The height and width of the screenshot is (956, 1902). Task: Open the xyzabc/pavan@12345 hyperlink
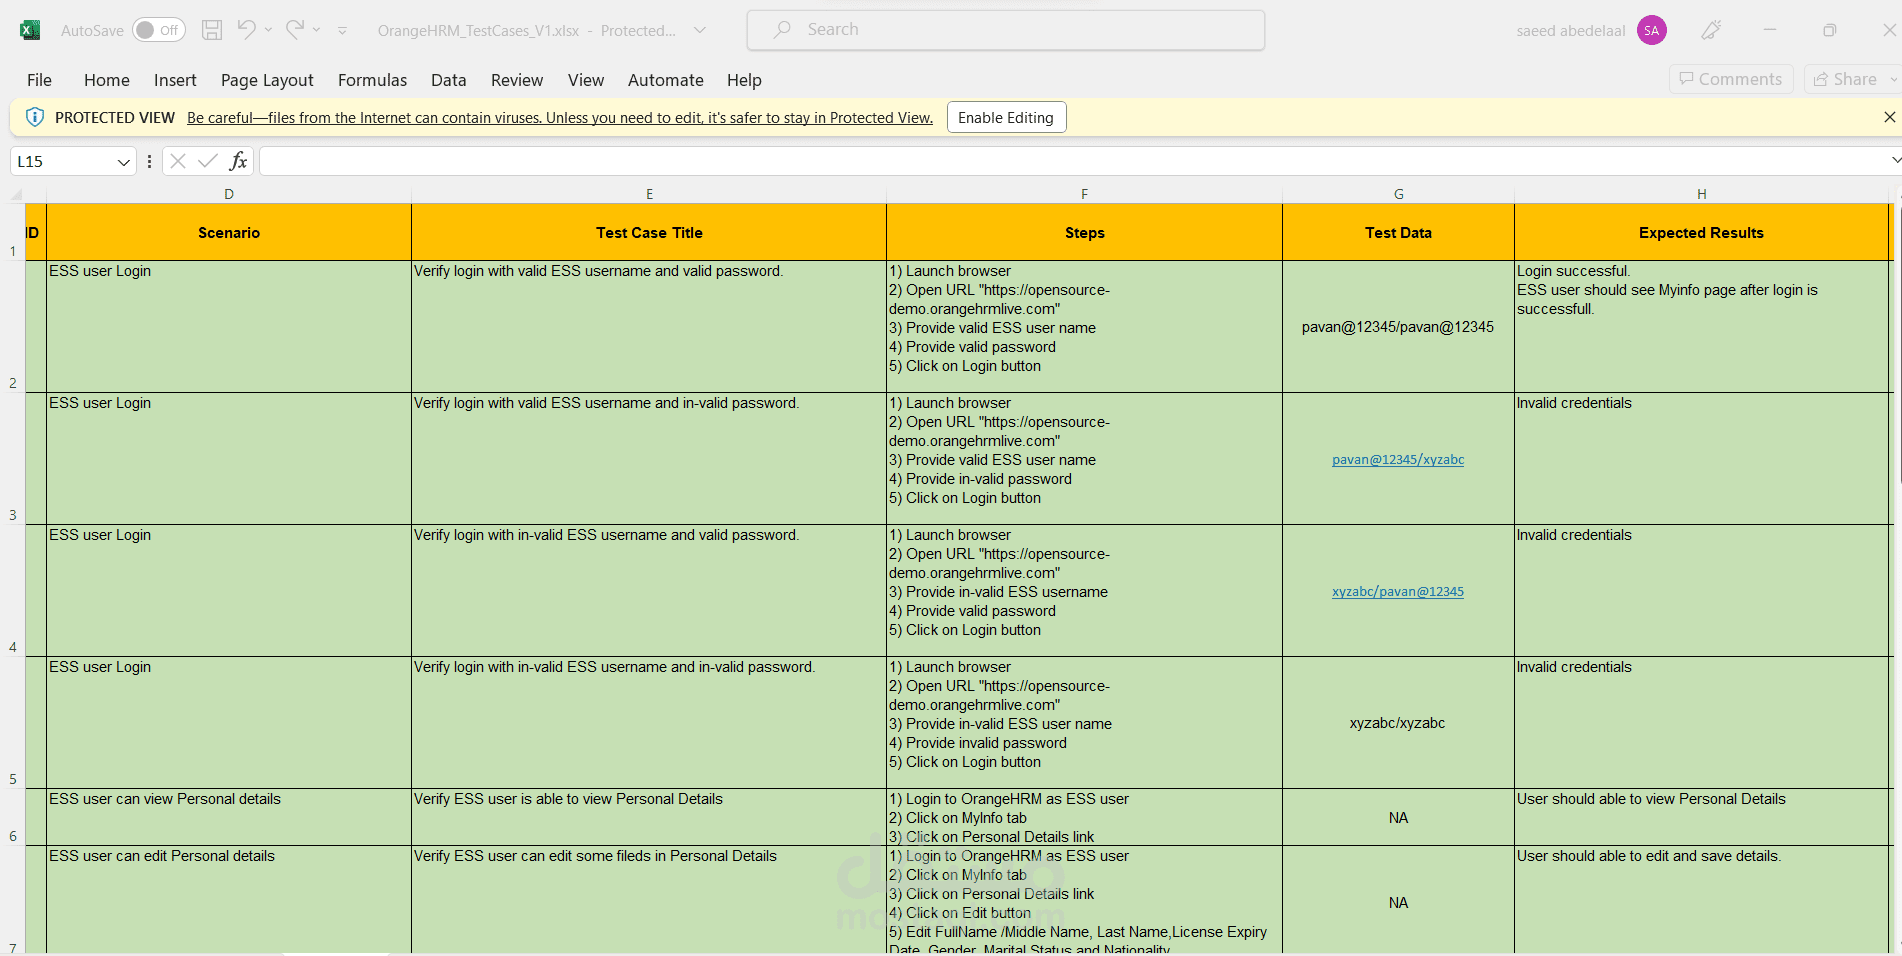[x=1398, y=592]
